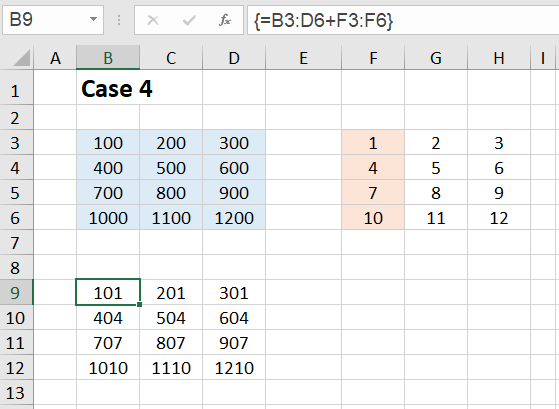Select the result cell containing 707
Viewport: 559px width, 409px height.
pyautogui.click(x=108, y=342)
